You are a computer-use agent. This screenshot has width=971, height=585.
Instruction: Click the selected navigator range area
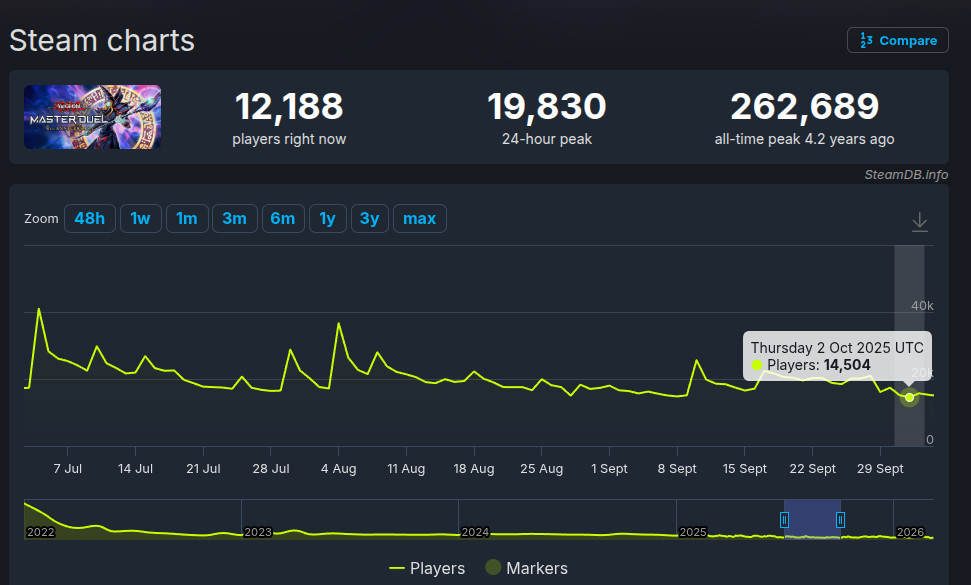point(812,519)
